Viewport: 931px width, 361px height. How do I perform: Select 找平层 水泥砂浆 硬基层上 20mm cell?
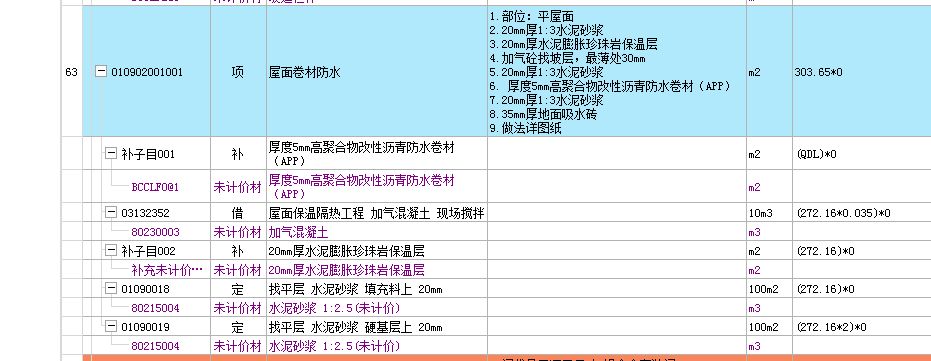click(377, 327)
